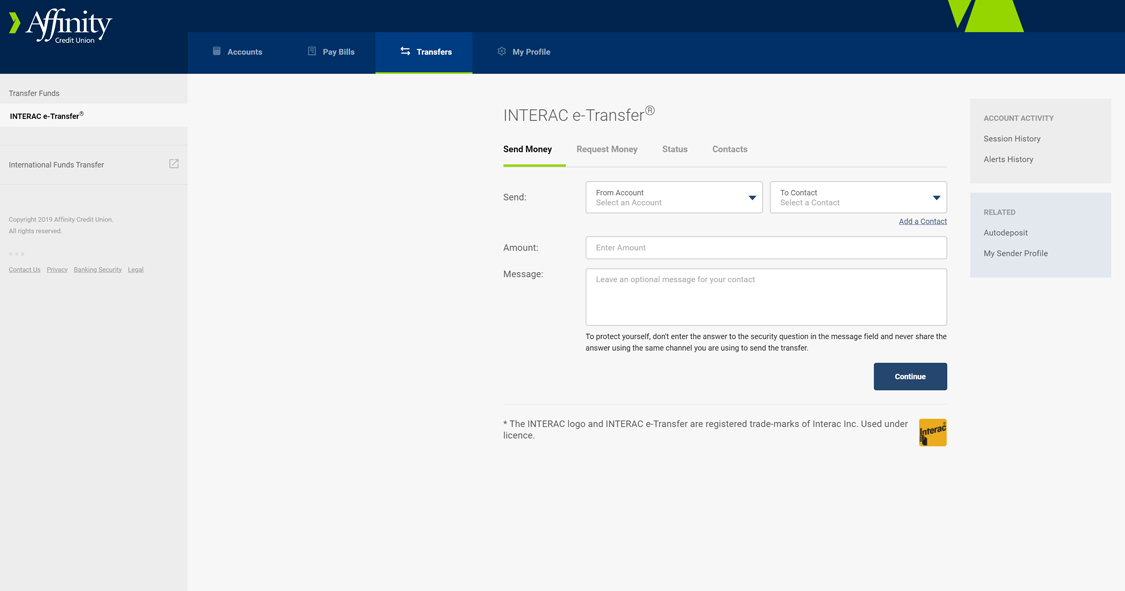Open the Pay Bills menu
Viewport: 1125px width, 591px height.
(330, 52)
